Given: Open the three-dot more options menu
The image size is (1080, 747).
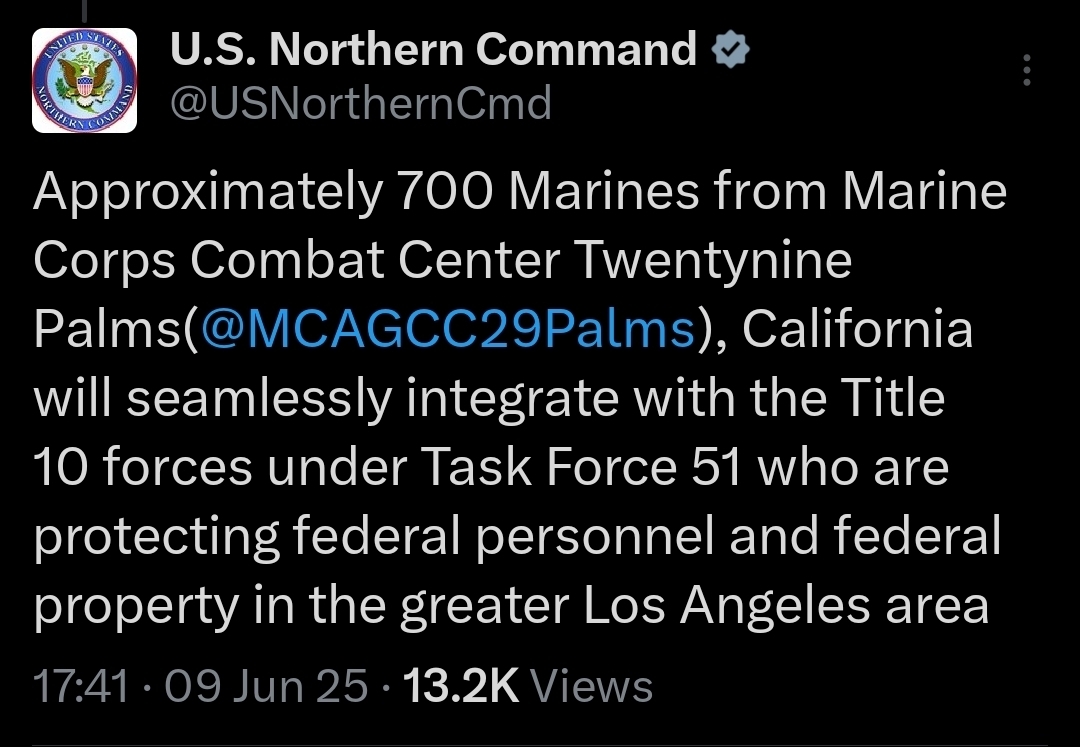Looking at the screenshot, I should (x=1027, y=71).
